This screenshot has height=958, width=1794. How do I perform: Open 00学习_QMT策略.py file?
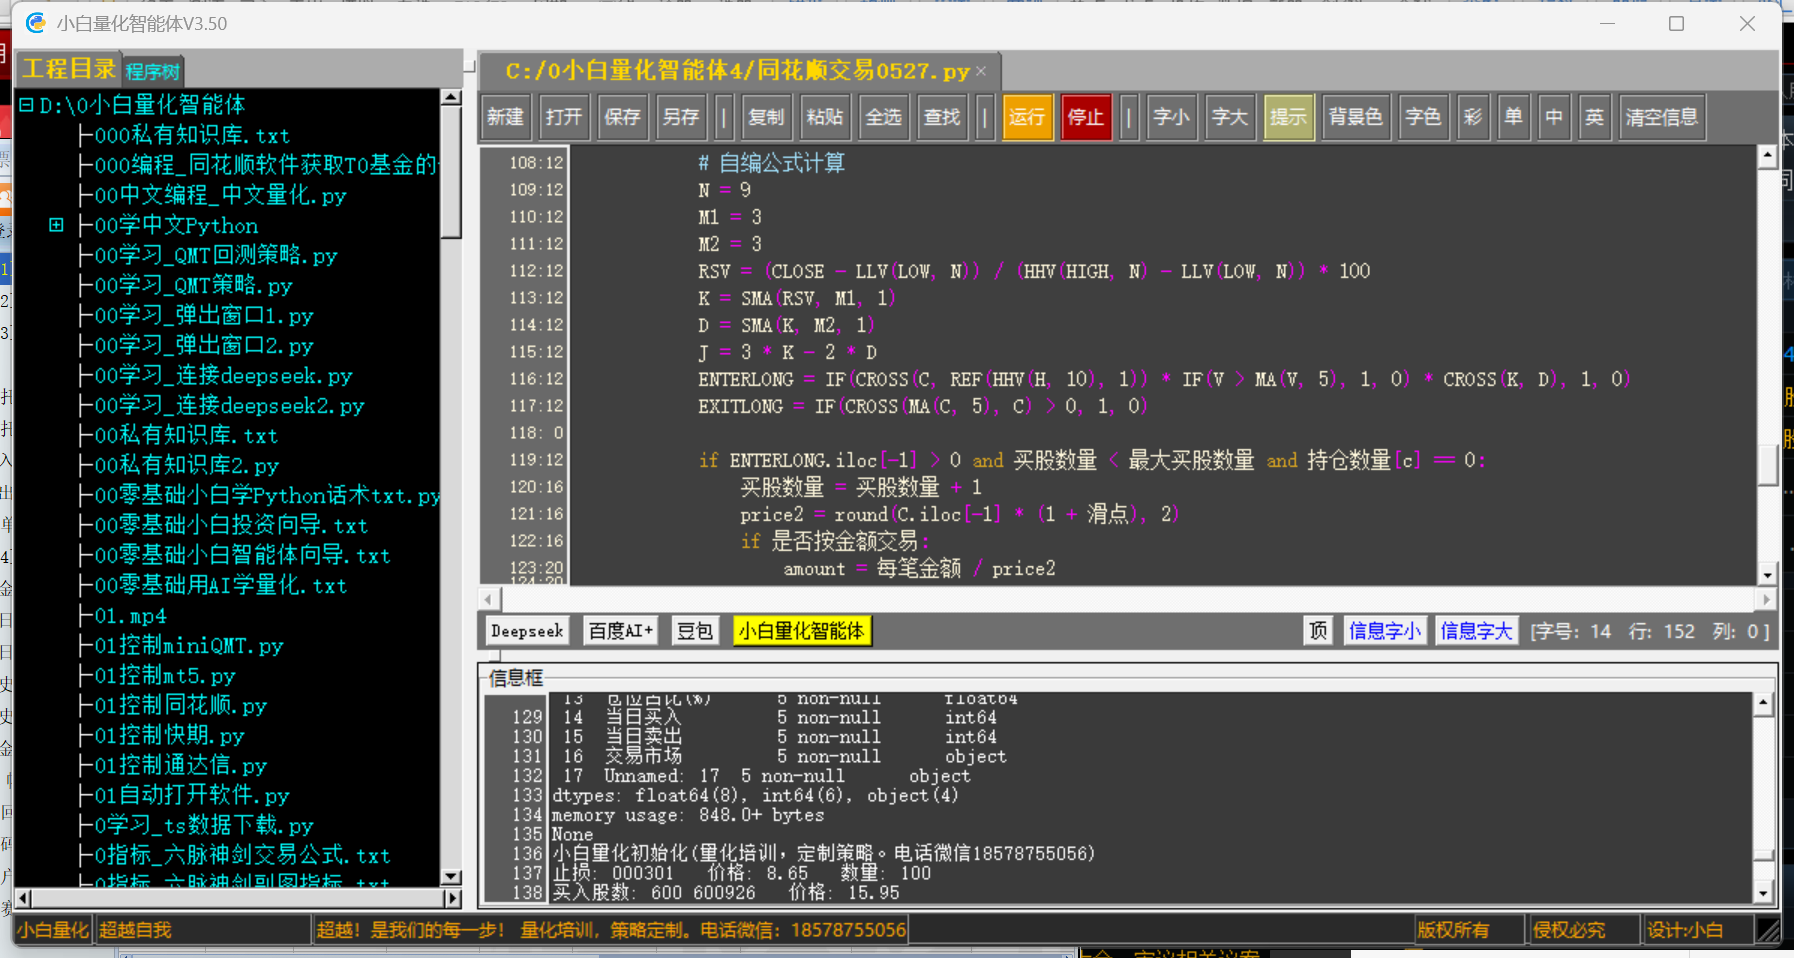pos(193,285)
